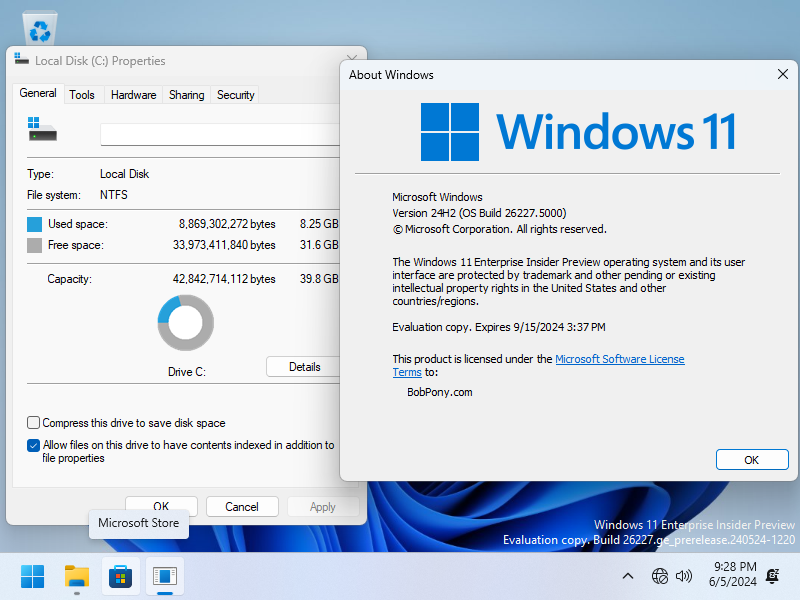Expand hidden icons in the system tray

click(x=628, y=576)
